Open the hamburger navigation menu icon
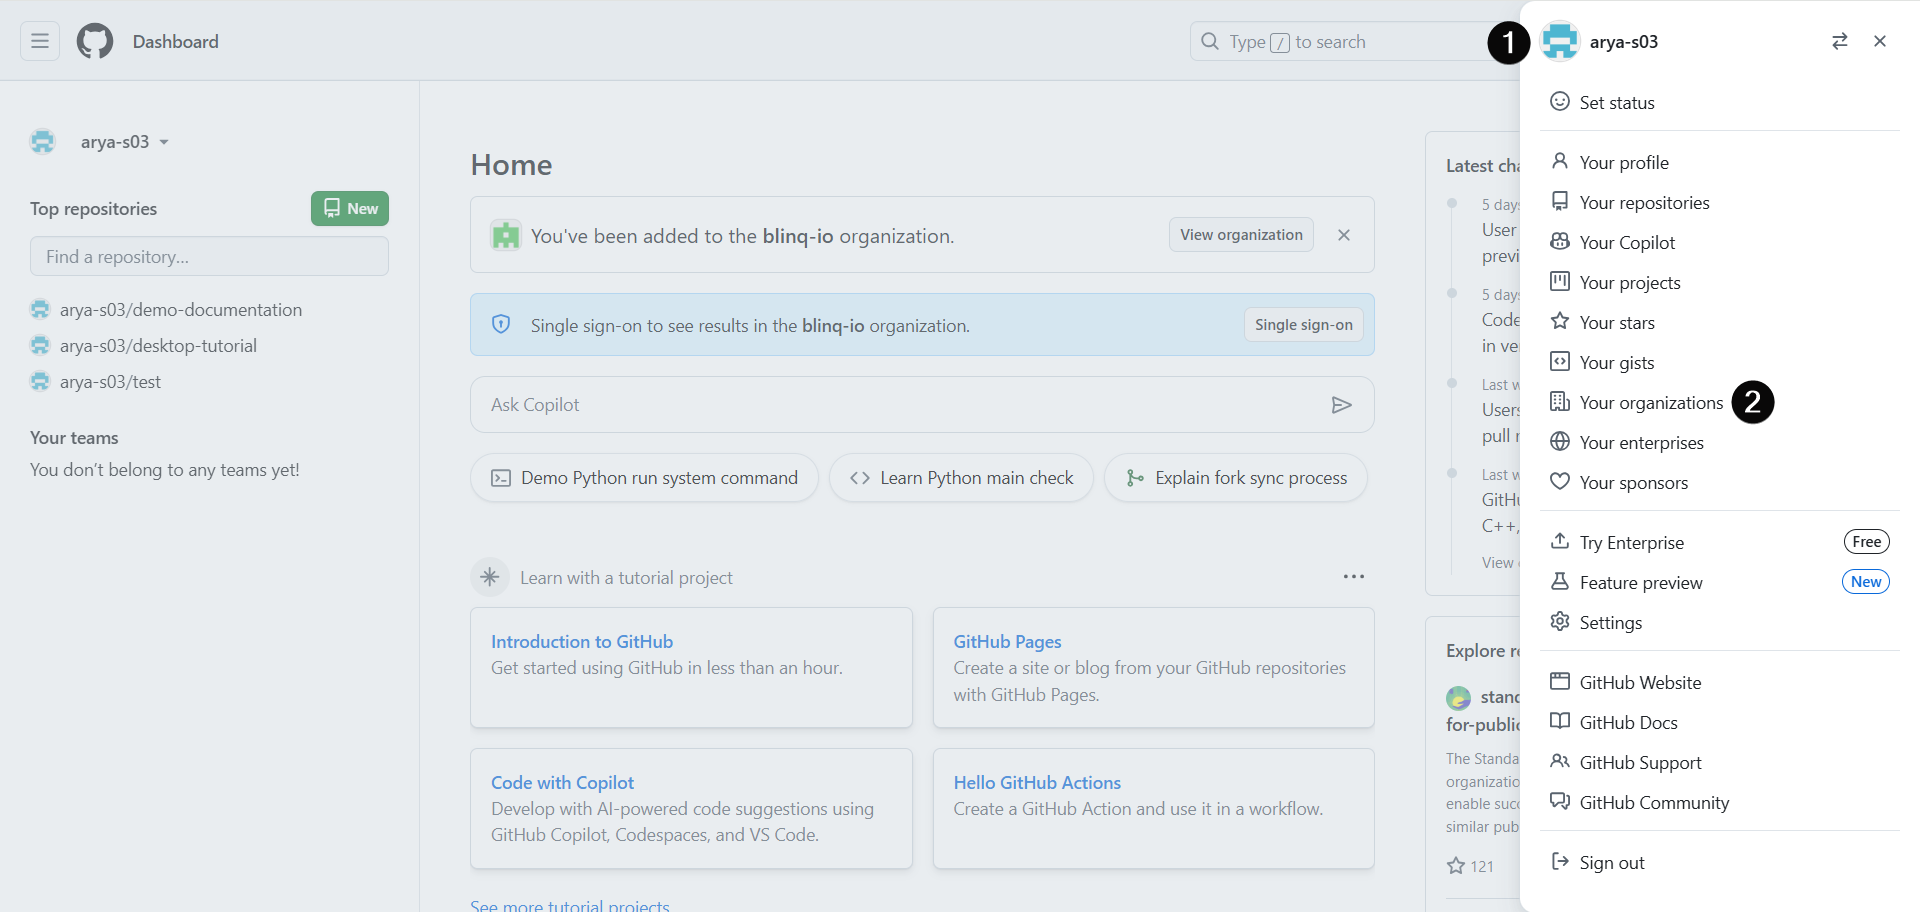The image size is (1920, 912). point(39,41)
